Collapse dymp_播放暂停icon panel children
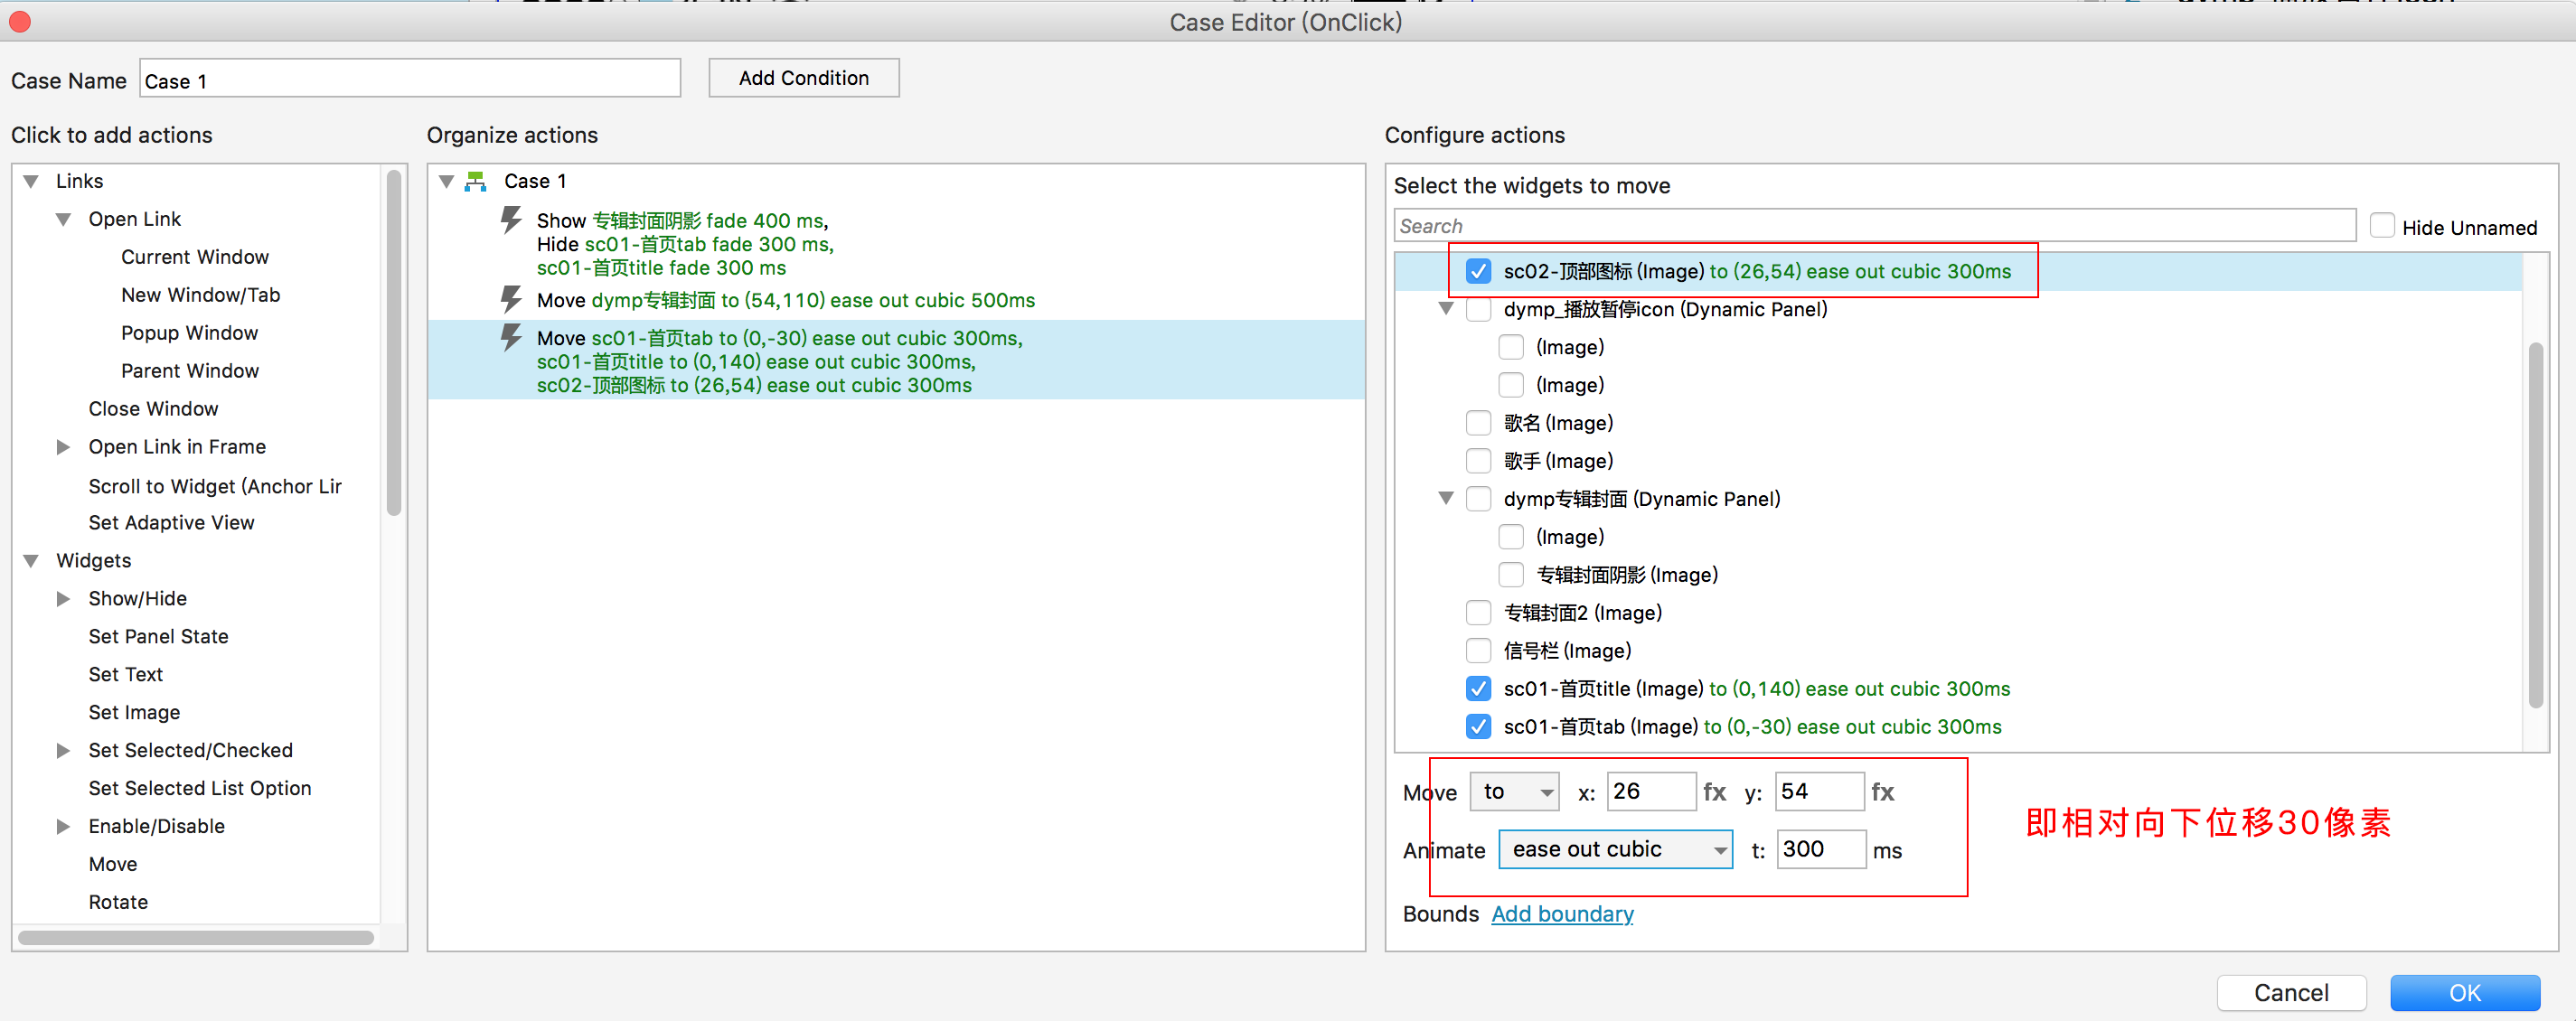 pyautogui.click(x=1445, y=308)
